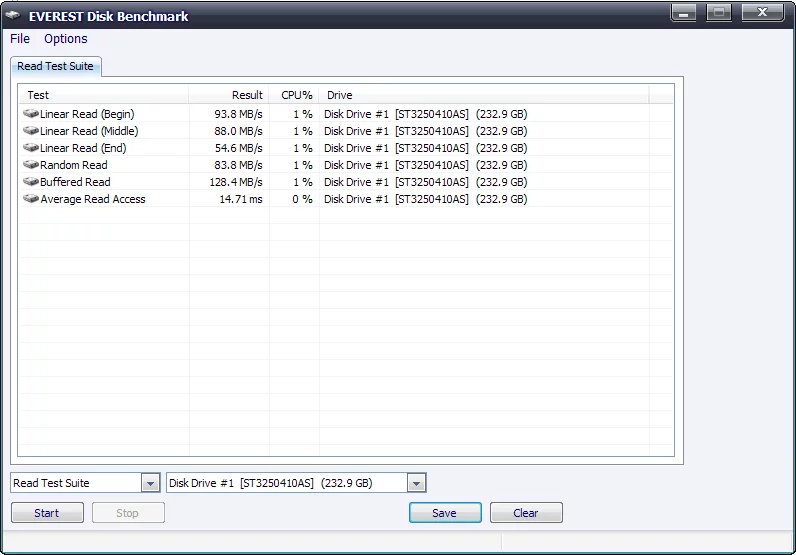Screen dimensions: 796x555
Task: Click the disk icon beside Linear Read (End)
Action: pos(31,148)
